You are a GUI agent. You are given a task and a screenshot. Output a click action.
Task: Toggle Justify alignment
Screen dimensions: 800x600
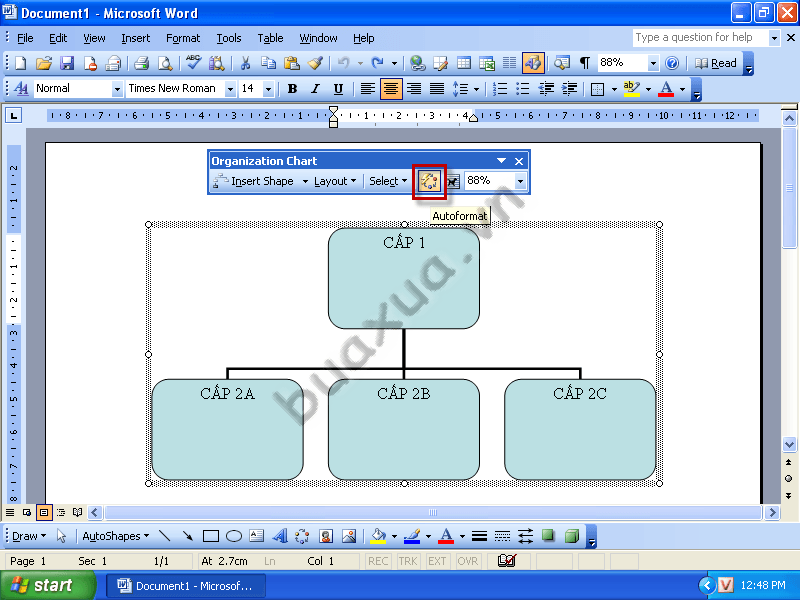437,89
